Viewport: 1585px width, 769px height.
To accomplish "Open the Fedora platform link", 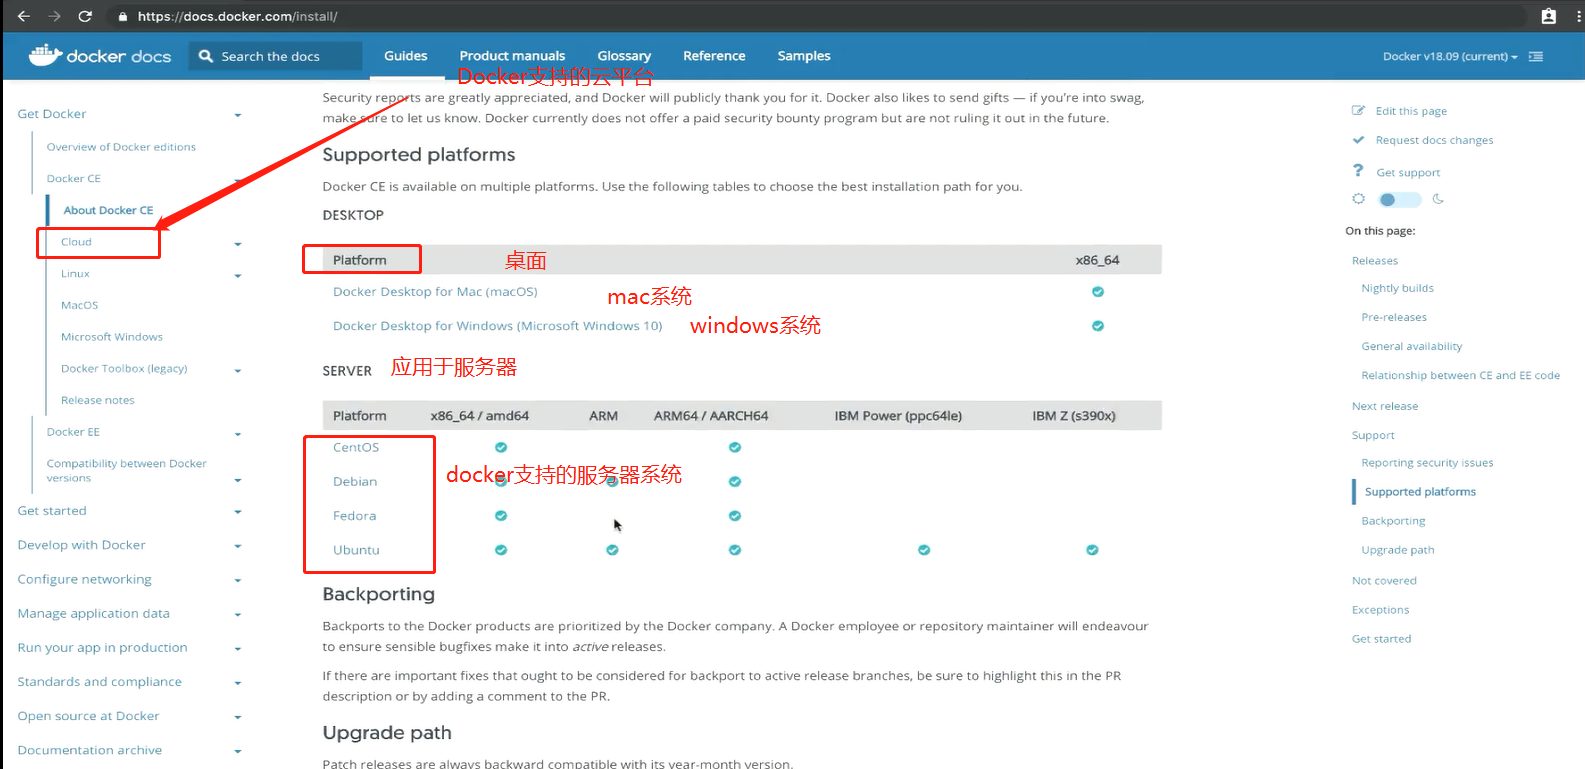I will point(355,516).
